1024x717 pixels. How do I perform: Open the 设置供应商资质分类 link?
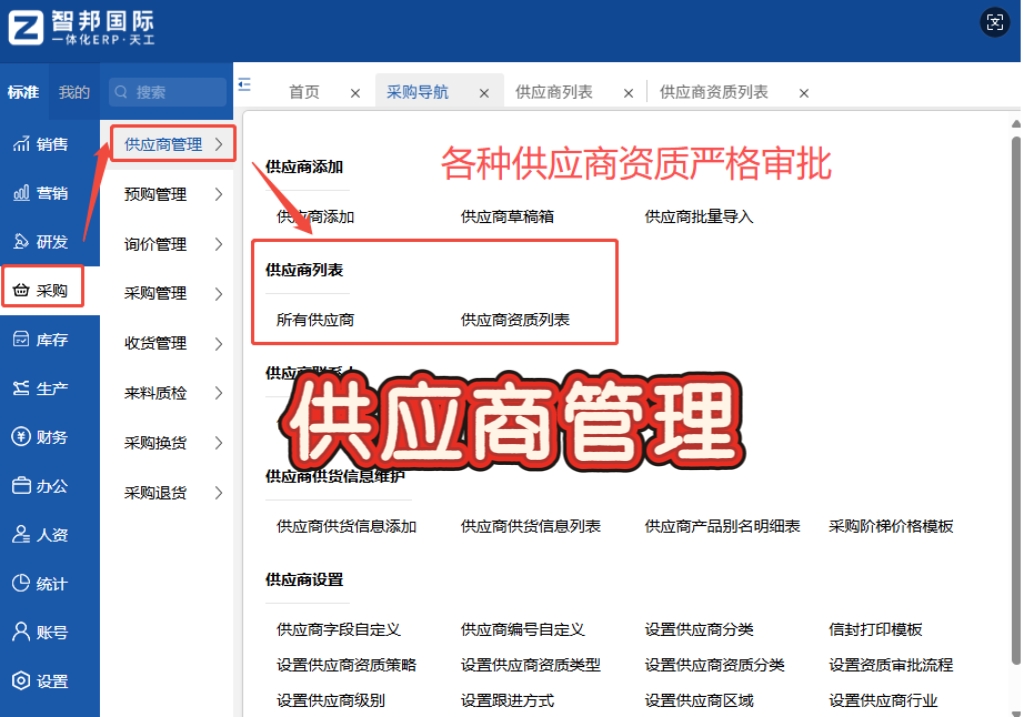(x=714, y=665)
